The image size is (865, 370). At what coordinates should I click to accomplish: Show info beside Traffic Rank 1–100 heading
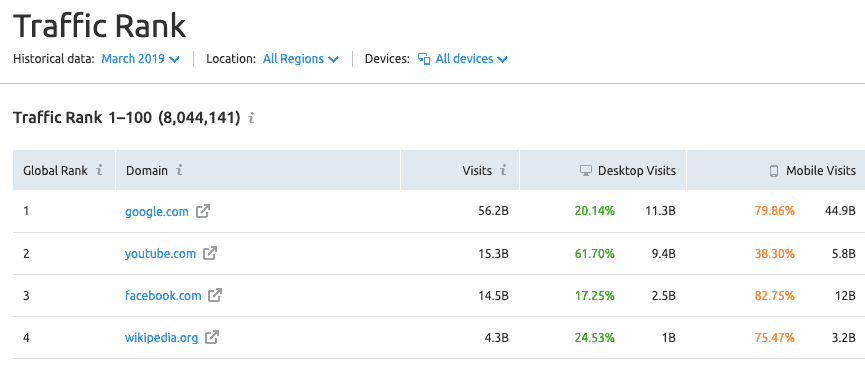pyautogui.click(x=252, y=118)
